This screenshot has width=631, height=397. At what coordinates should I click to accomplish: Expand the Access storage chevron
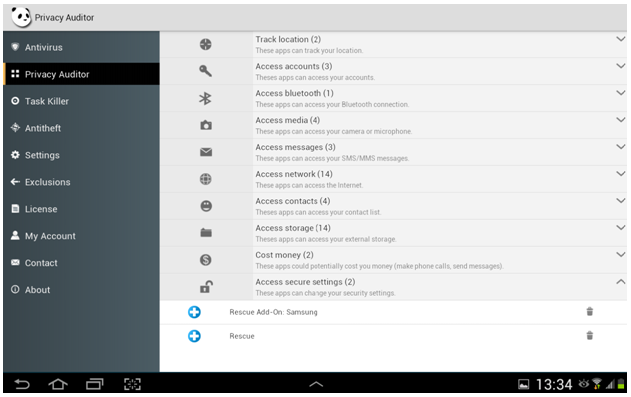point(621,228)
